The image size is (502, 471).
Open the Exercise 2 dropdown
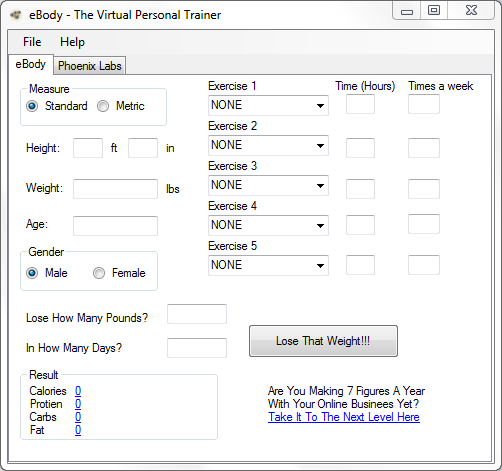tap(268, 145)
